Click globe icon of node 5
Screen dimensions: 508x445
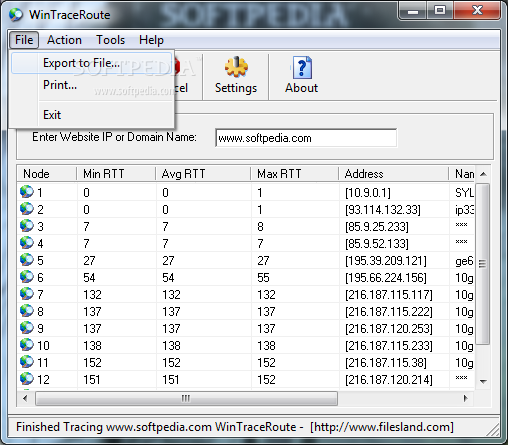pos(27,260)
